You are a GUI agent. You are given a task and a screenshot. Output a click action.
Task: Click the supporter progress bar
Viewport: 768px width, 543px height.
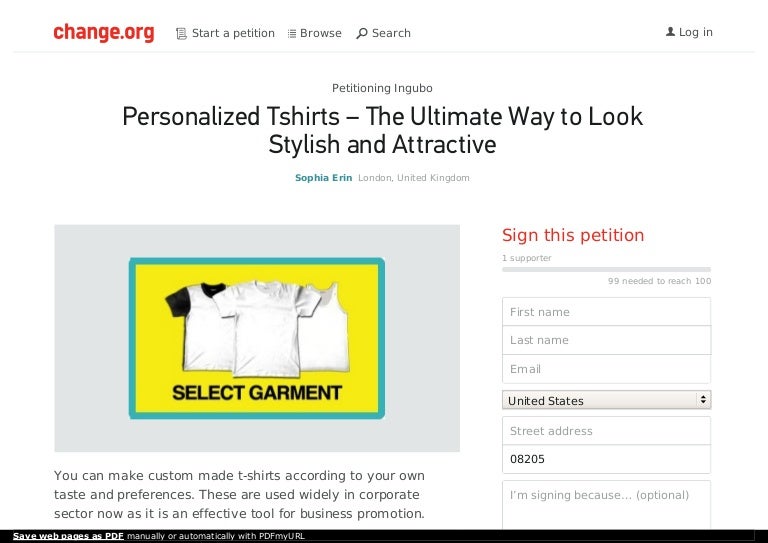pos(606,269)
